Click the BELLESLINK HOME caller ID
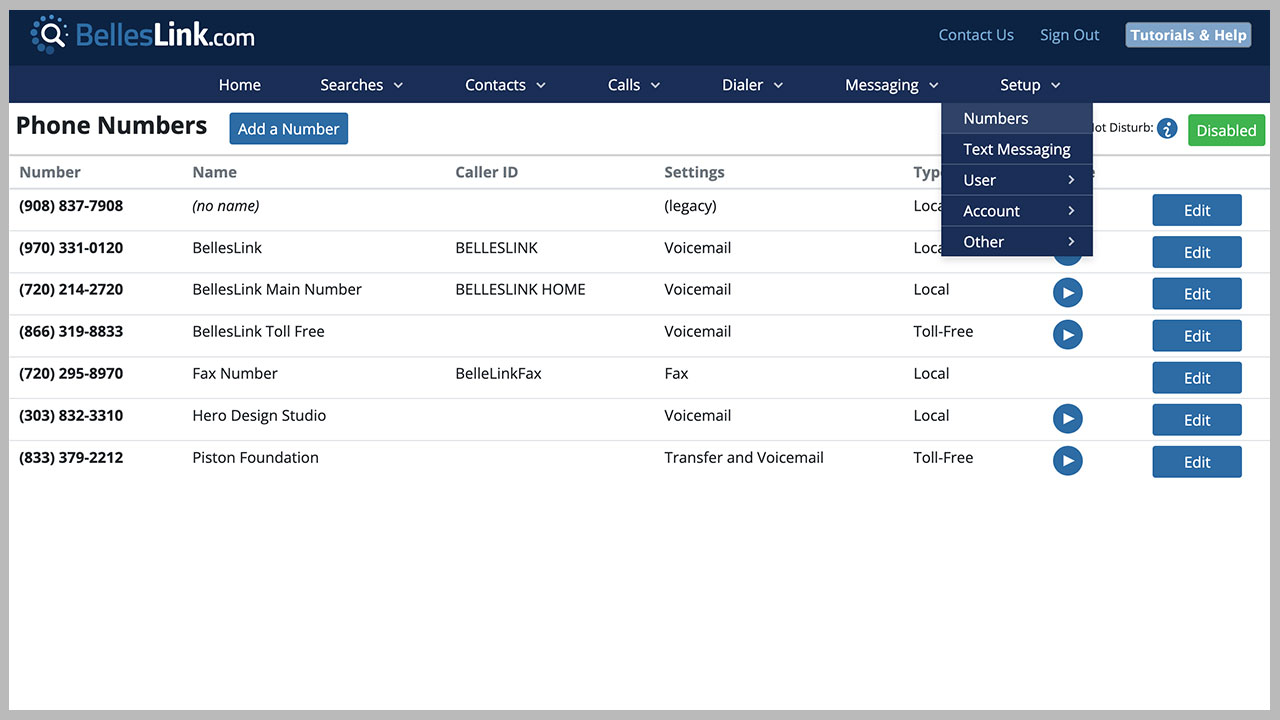This screenshot has width=1280, height=720. click(x=520, y=289)
